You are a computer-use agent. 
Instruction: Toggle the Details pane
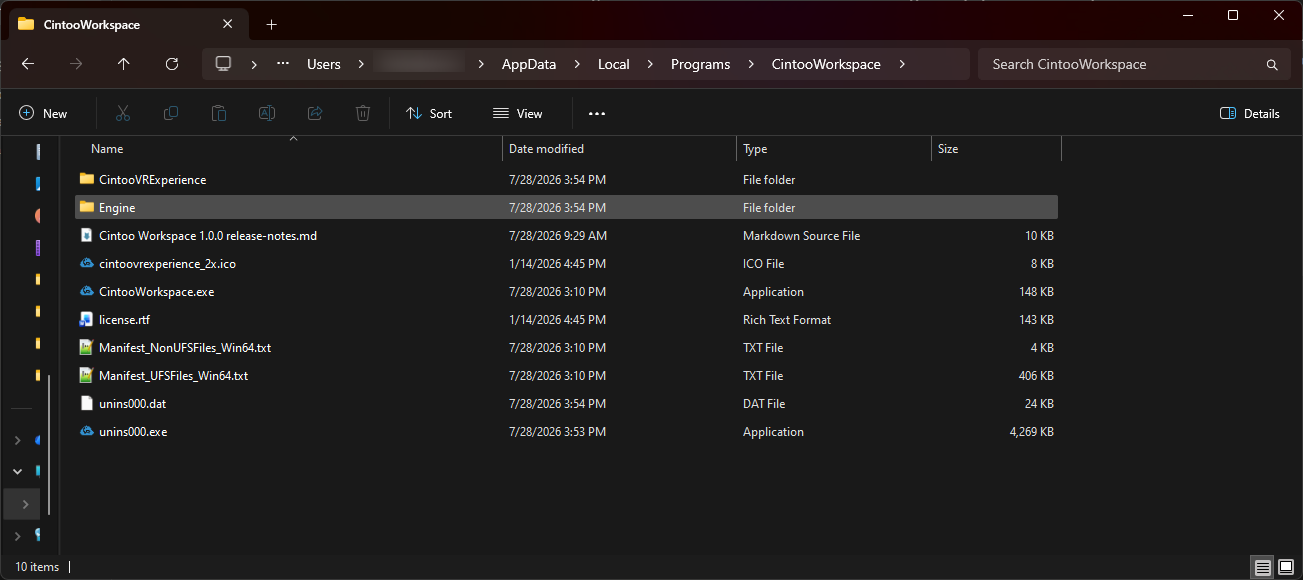point(1250,114)
